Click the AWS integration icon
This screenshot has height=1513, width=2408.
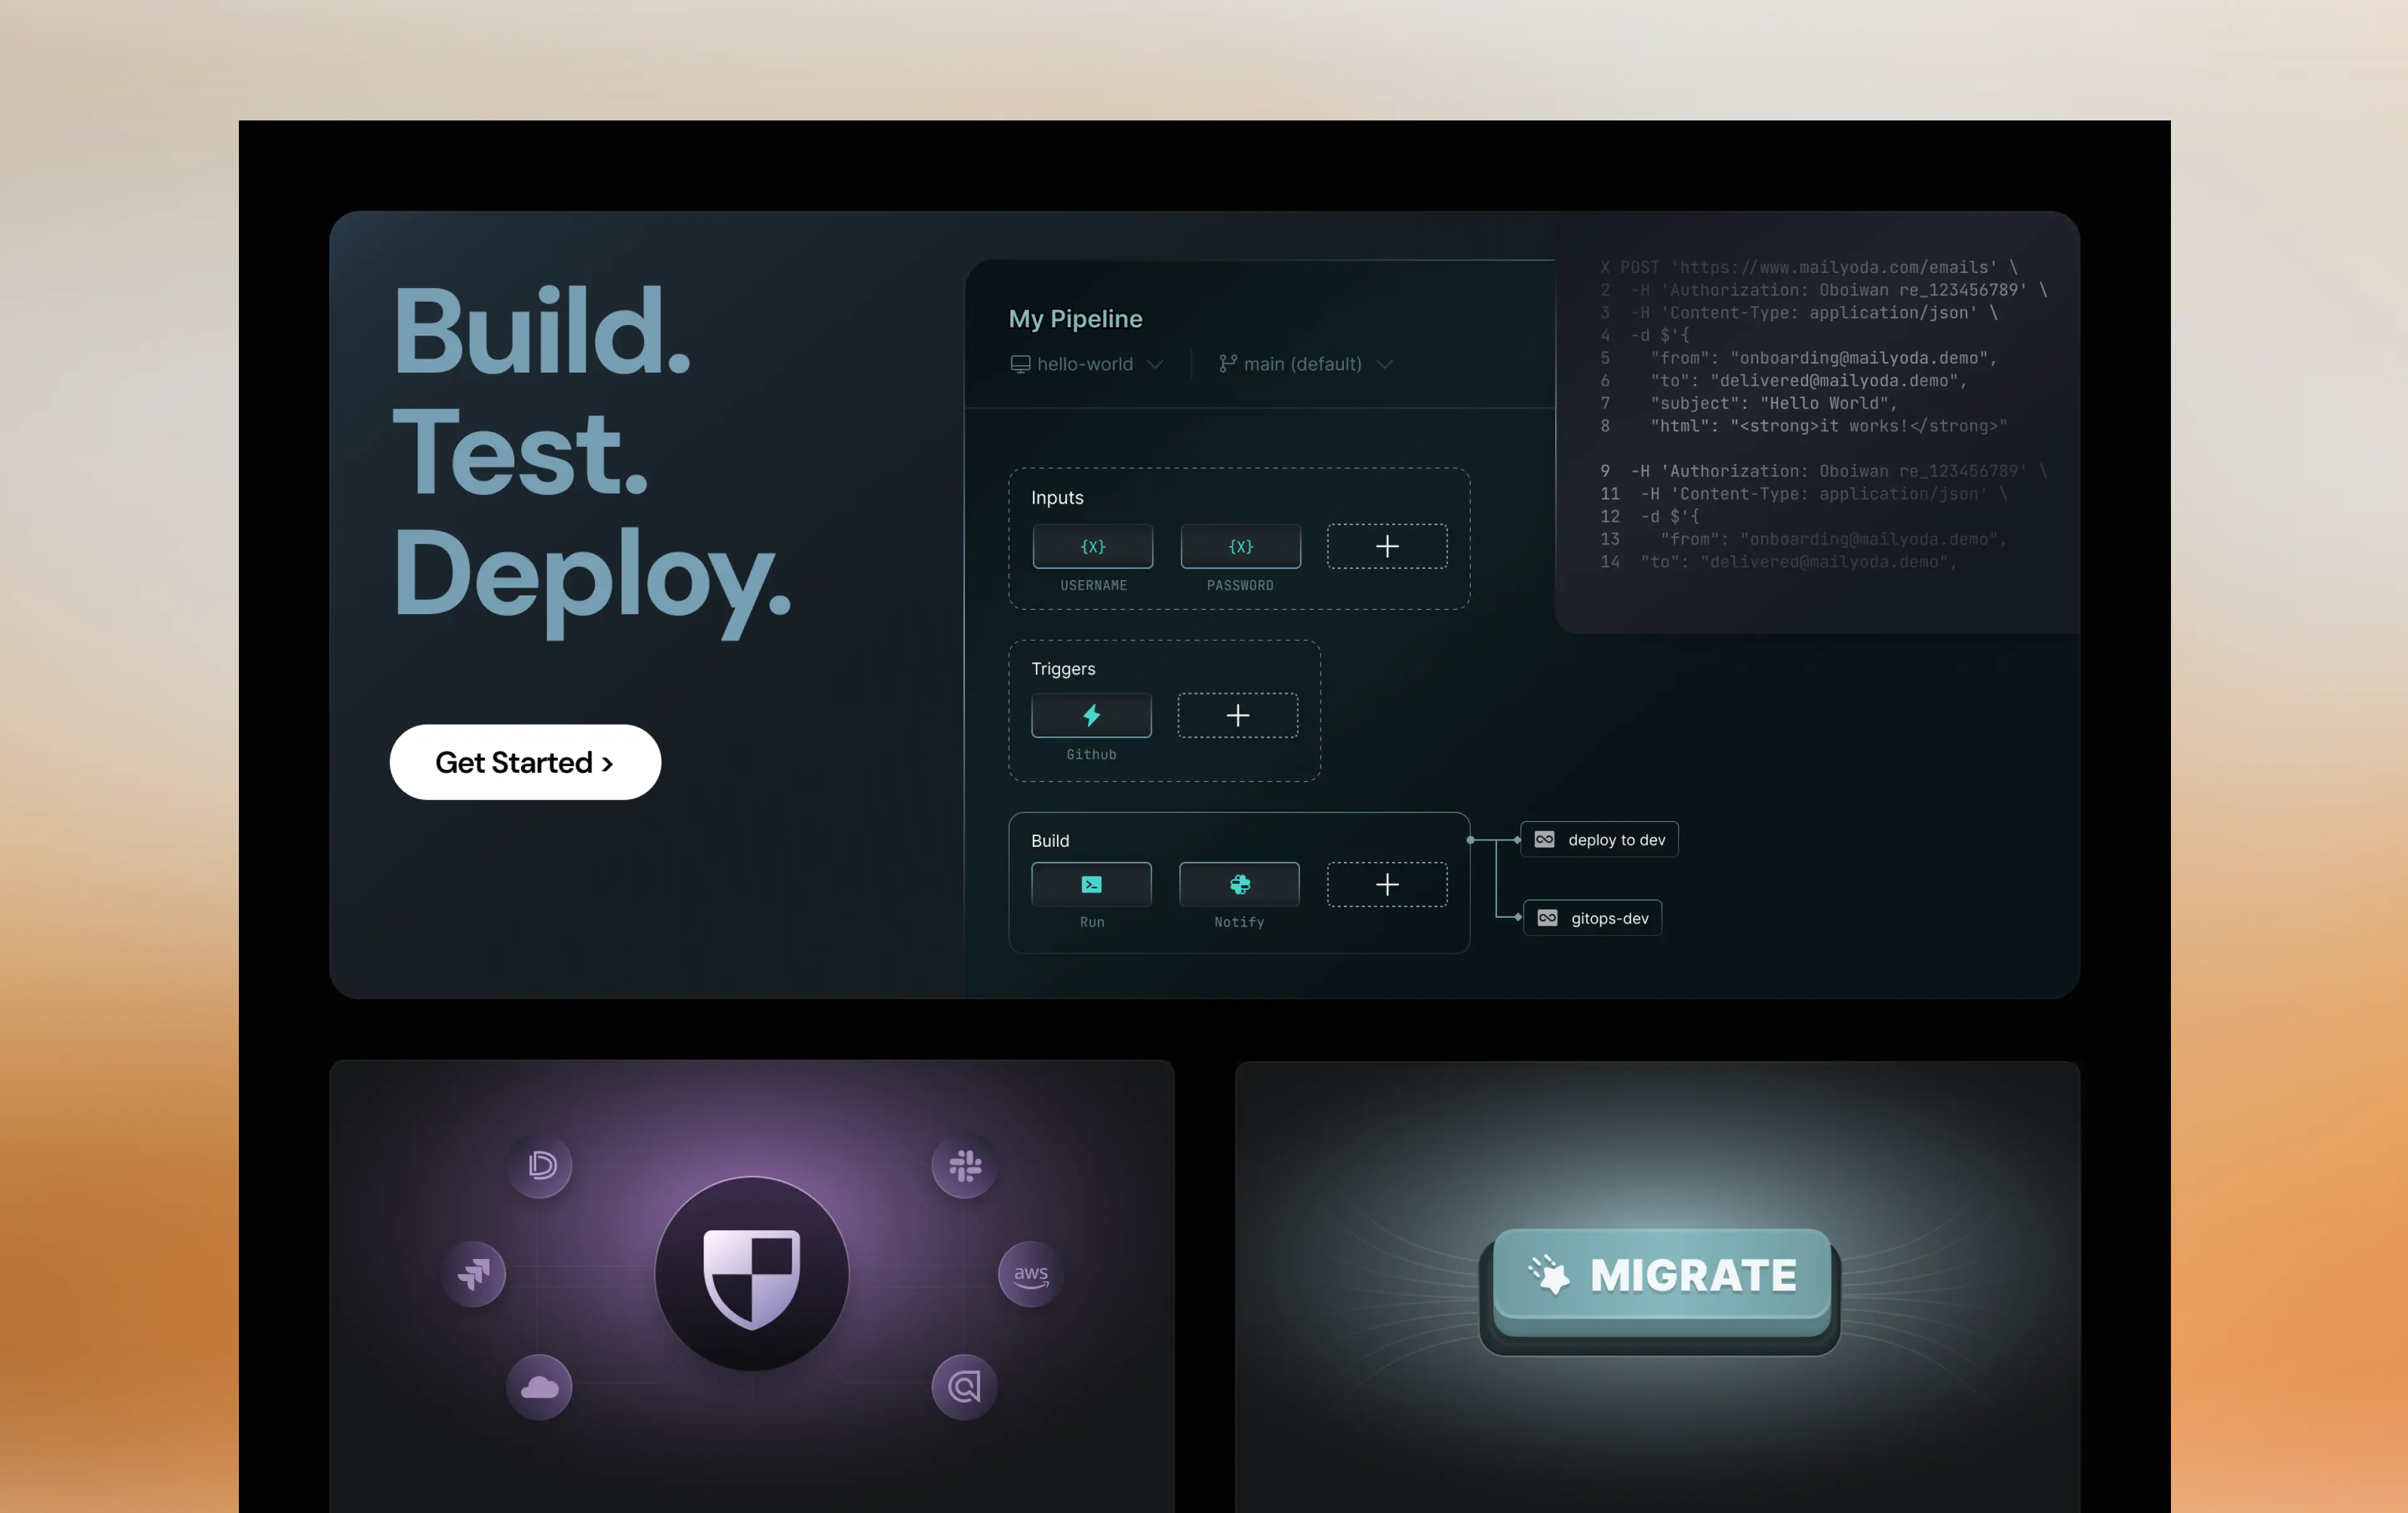[1030, 1274]
